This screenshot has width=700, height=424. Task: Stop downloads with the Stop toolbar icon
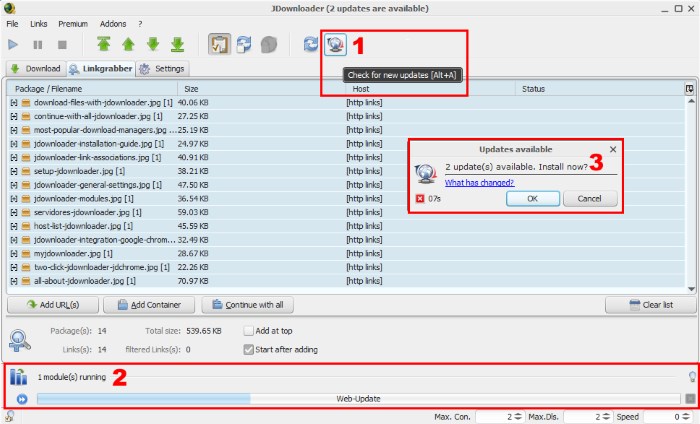62,45
